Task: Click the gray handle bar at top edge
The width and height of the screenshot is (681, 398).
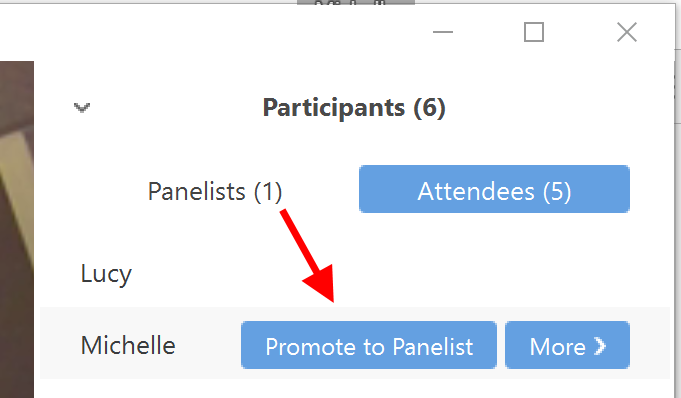Action: pyautogui.click(x=356, y=3)
